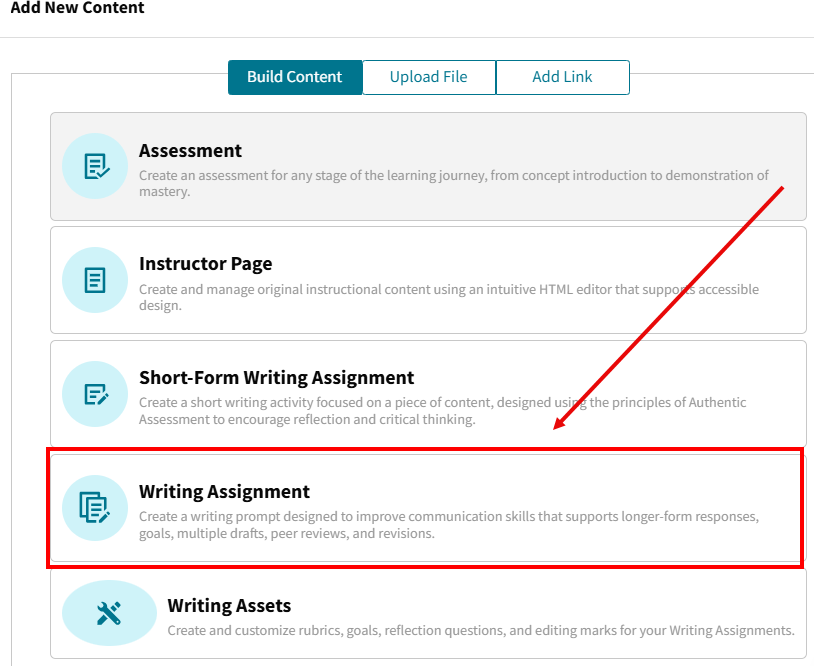
Task: Select the Short-Form Writing Assignment title
Action: (x=276, y=378)
